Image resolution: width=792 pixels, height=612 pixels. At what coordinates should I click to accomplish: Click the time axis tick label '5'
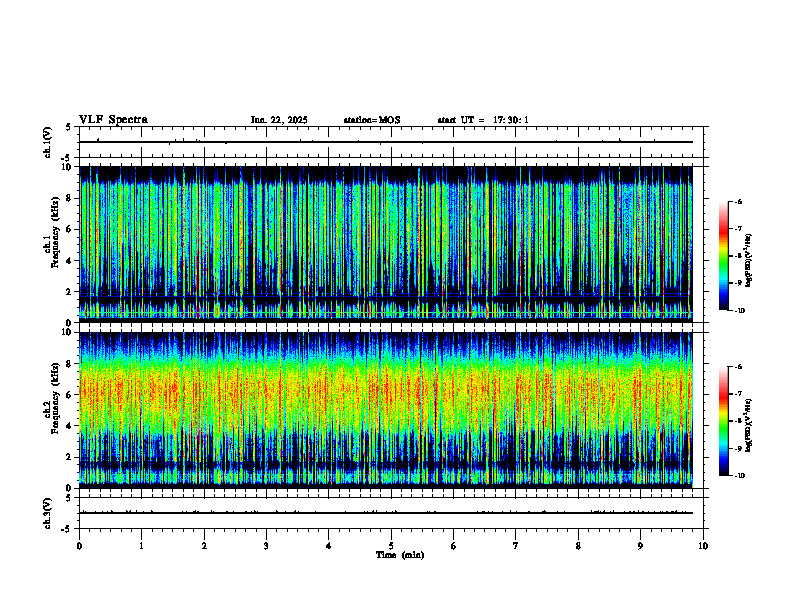click(x=391, y=546)
